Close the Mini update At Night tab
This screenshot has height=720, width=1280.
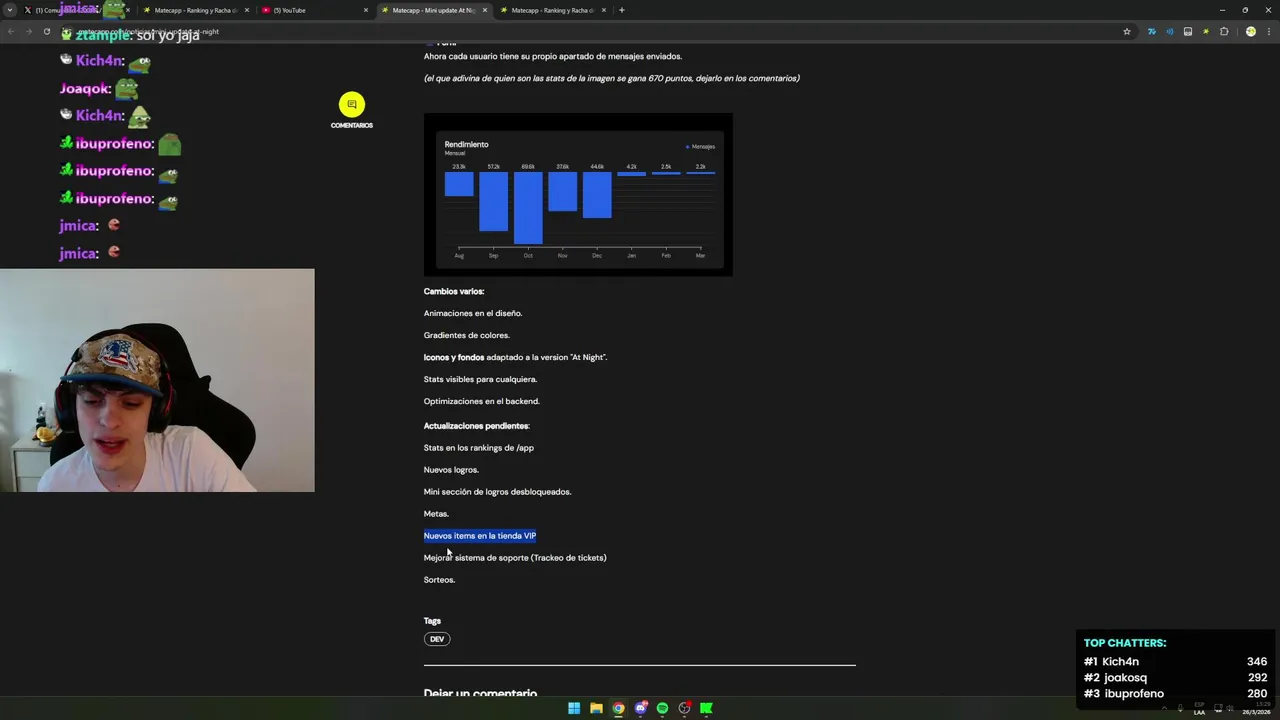tap(485, 10)
